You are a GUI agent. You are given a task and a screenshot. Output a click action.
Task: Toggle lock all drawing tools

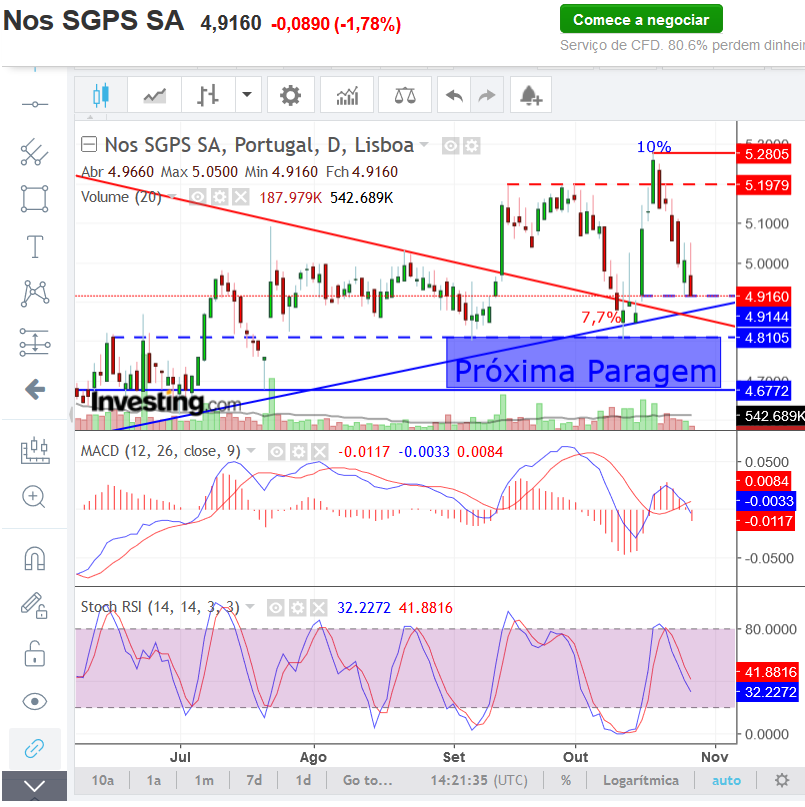[35, 654]
